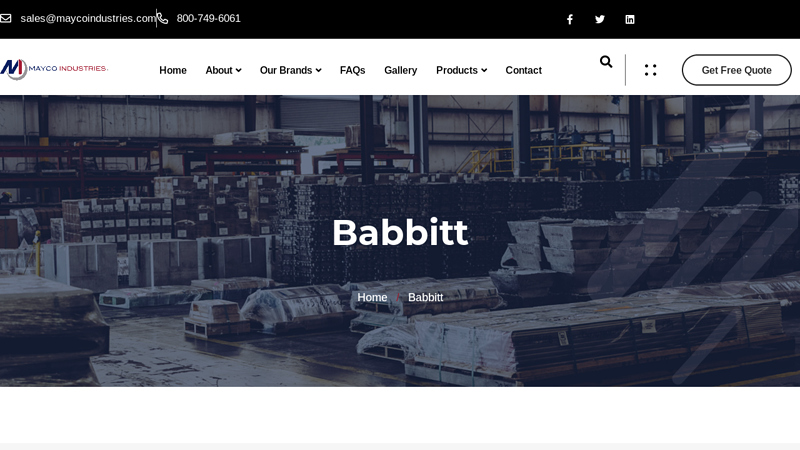Click the sales@maycoindustries.com email link
The image size is (800, 450).
click(x=88, y=18)
